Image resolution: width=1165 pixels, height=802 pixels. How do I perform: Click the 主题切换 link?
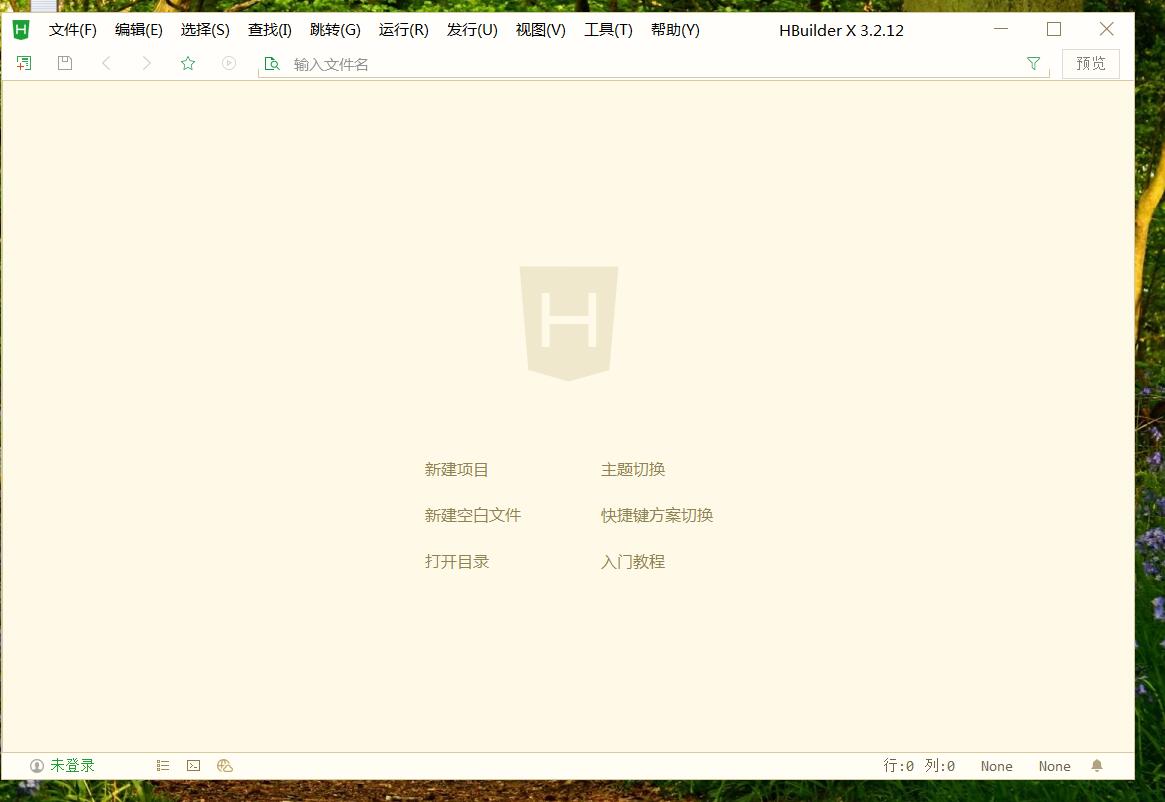633,470
